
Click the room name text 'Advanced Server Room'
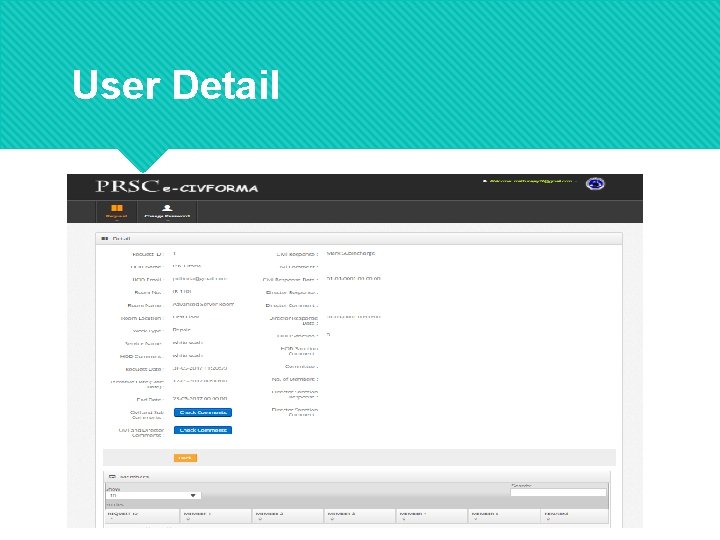[x=203, y=304]
